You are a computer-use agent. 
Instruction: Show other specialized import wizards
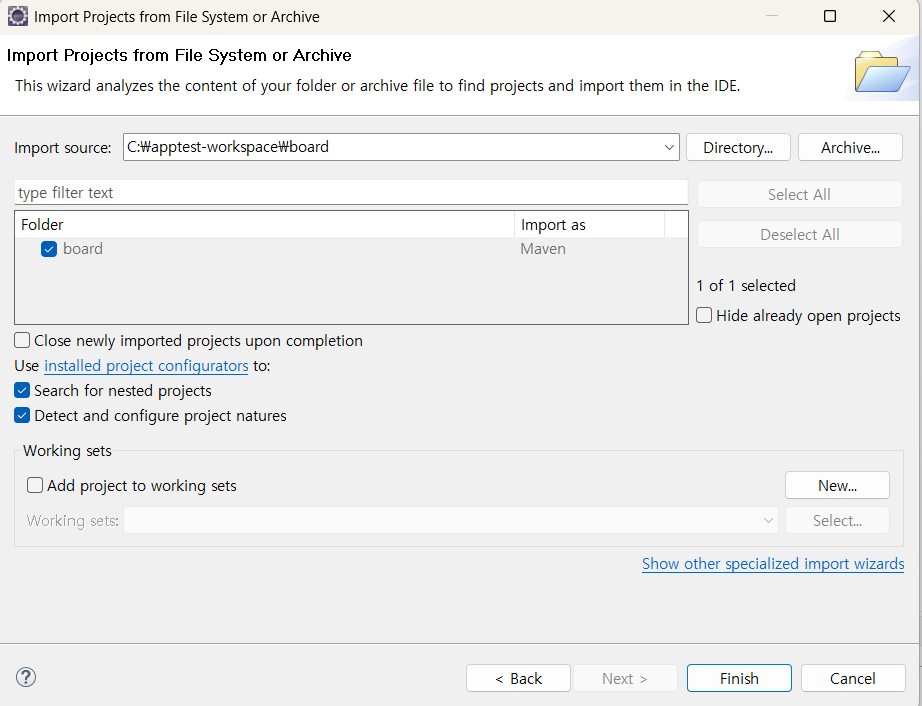772,564
